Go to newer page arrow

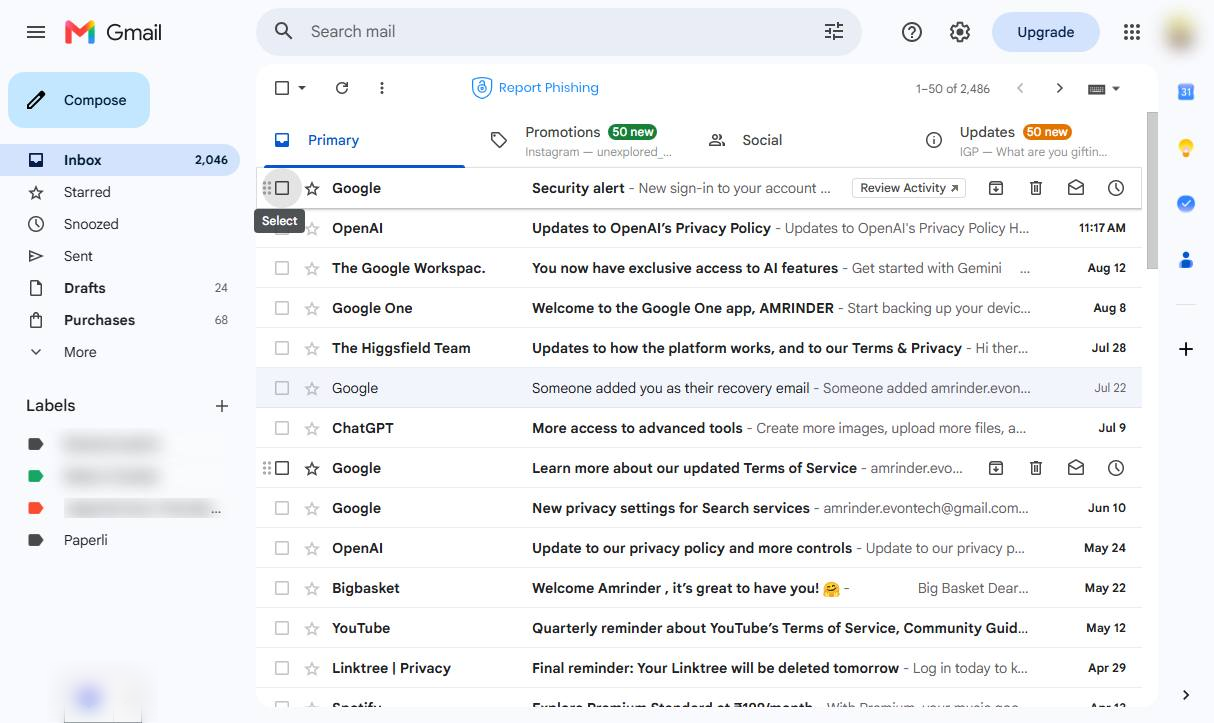[1020, 88]
